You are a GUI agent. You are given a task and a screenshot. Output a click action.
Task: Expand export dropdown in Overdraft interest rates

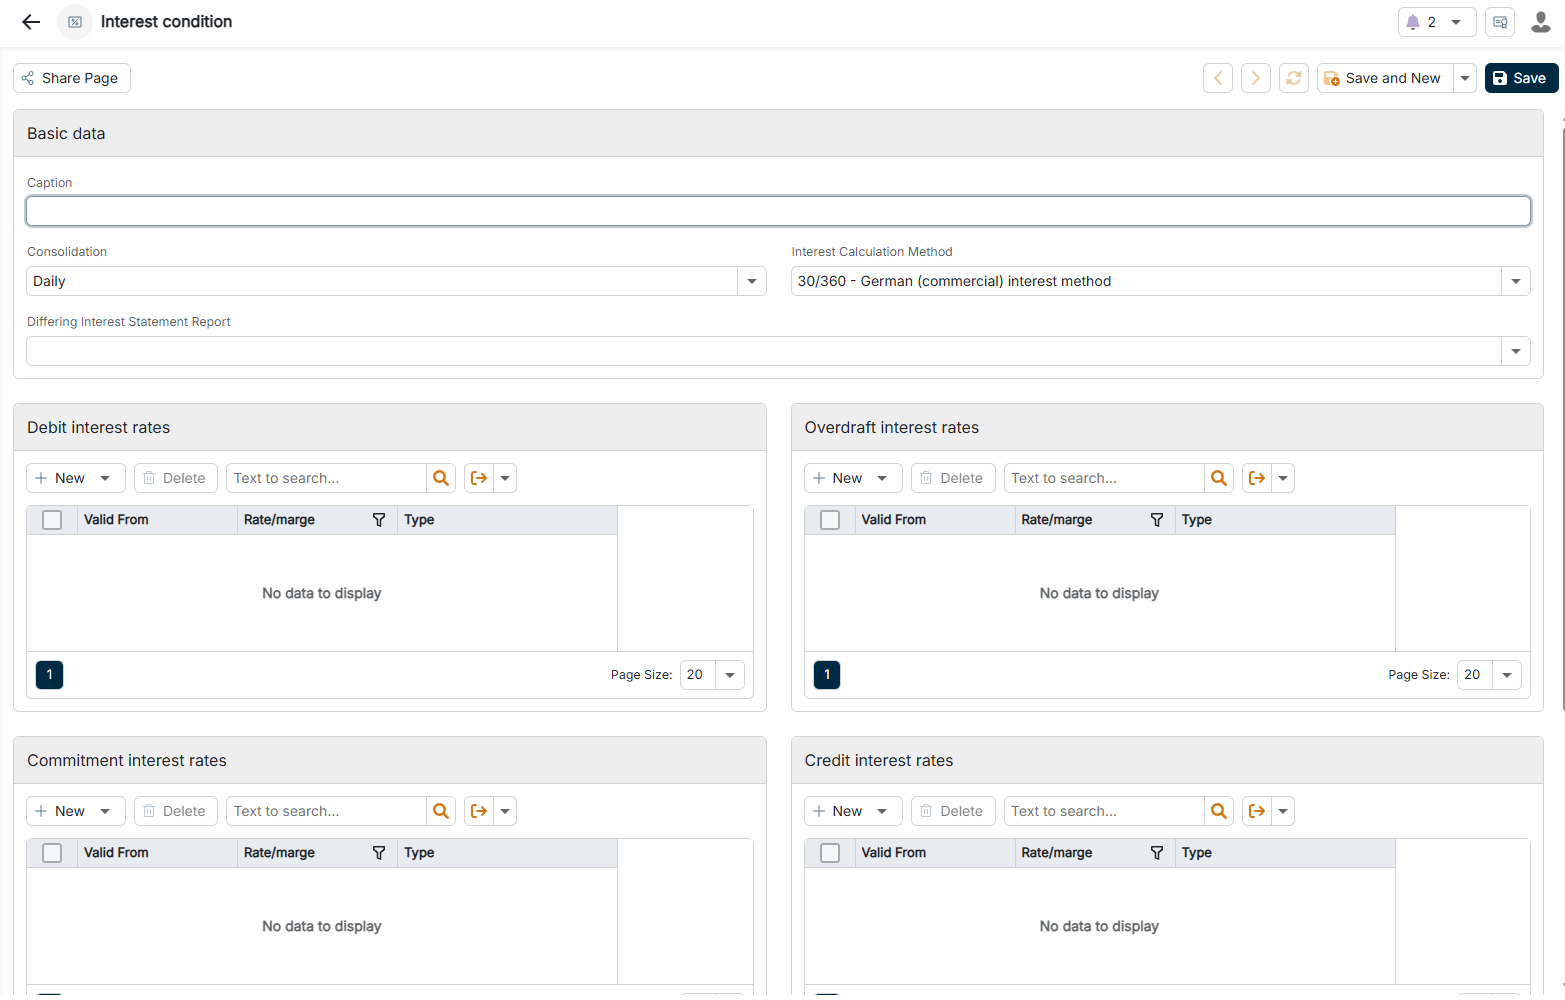click(1283, 478)
